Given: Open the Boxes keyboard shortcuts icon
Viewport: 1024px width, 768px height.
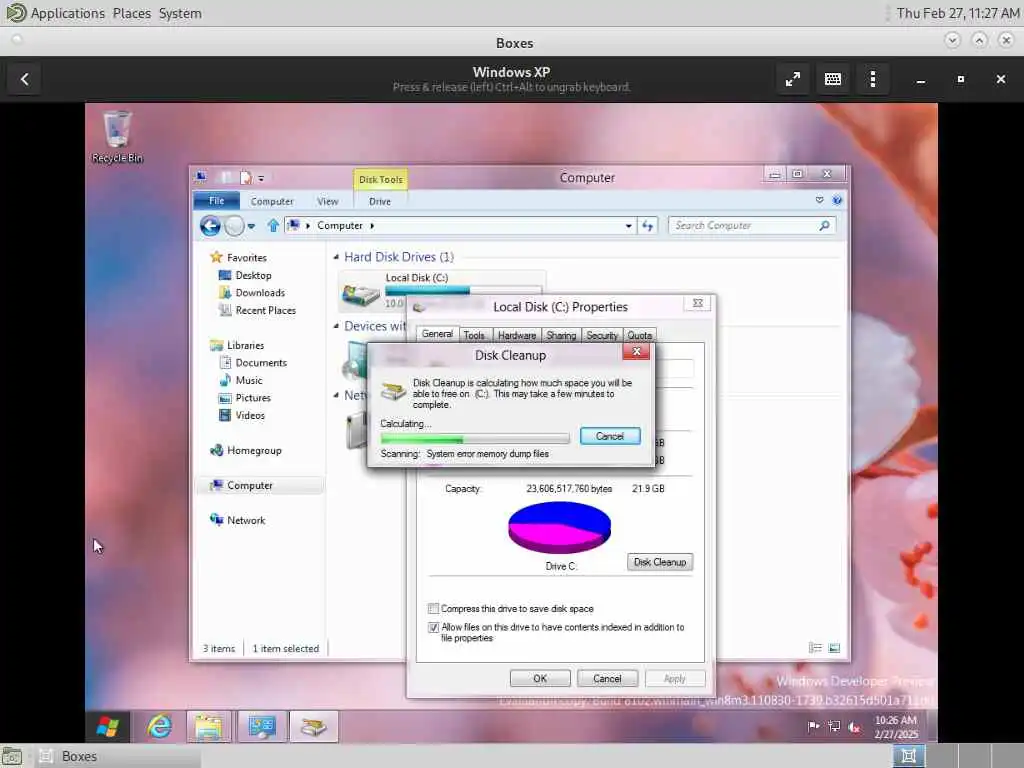Looking at the screenshot, I should [833, 80].
